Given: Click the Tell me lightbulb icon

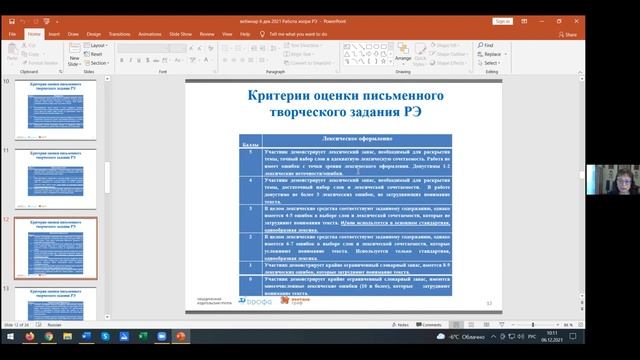Looking at the screenshot, I should coord(262,34).
